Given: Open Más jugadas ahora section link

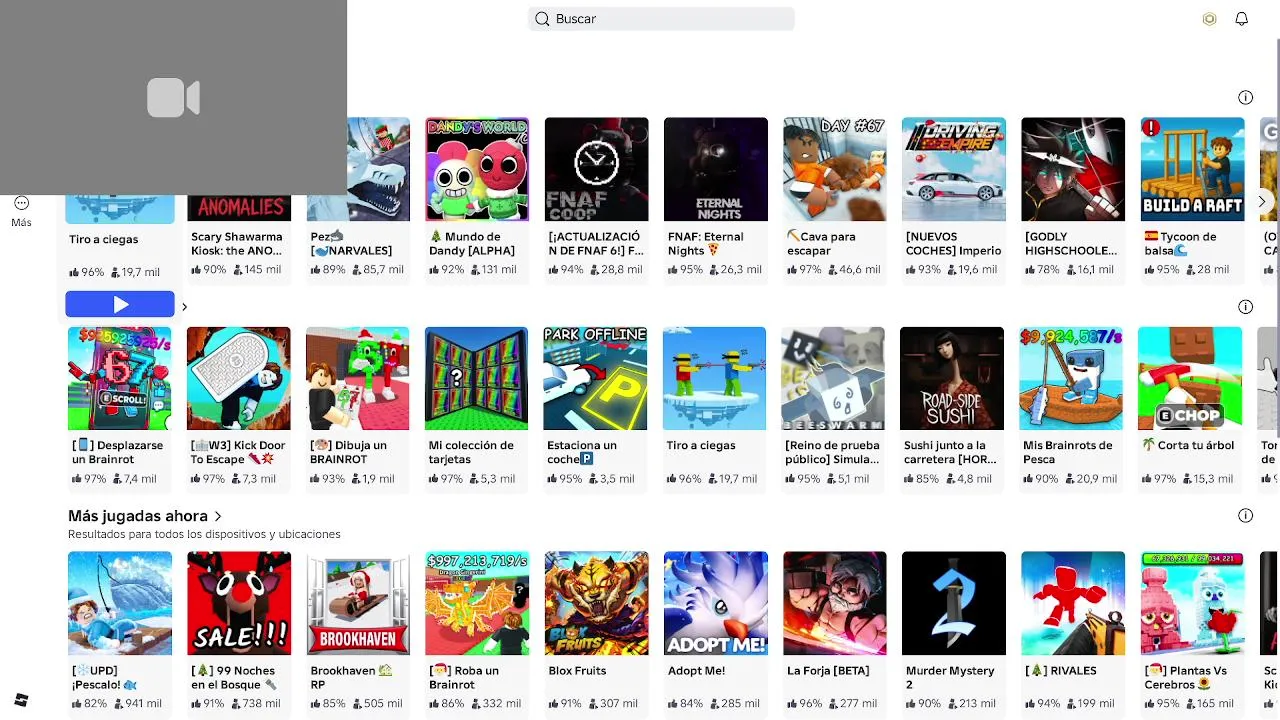Looking at the screenshot, I should (145, 516).
